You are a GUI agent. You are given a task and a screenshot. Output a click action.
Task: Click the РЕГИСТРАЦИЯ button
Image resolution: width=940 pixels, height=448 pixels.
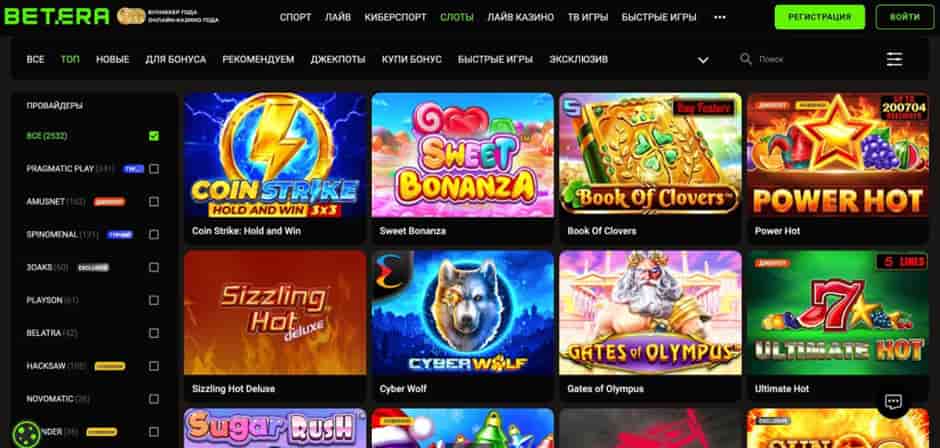820,17
